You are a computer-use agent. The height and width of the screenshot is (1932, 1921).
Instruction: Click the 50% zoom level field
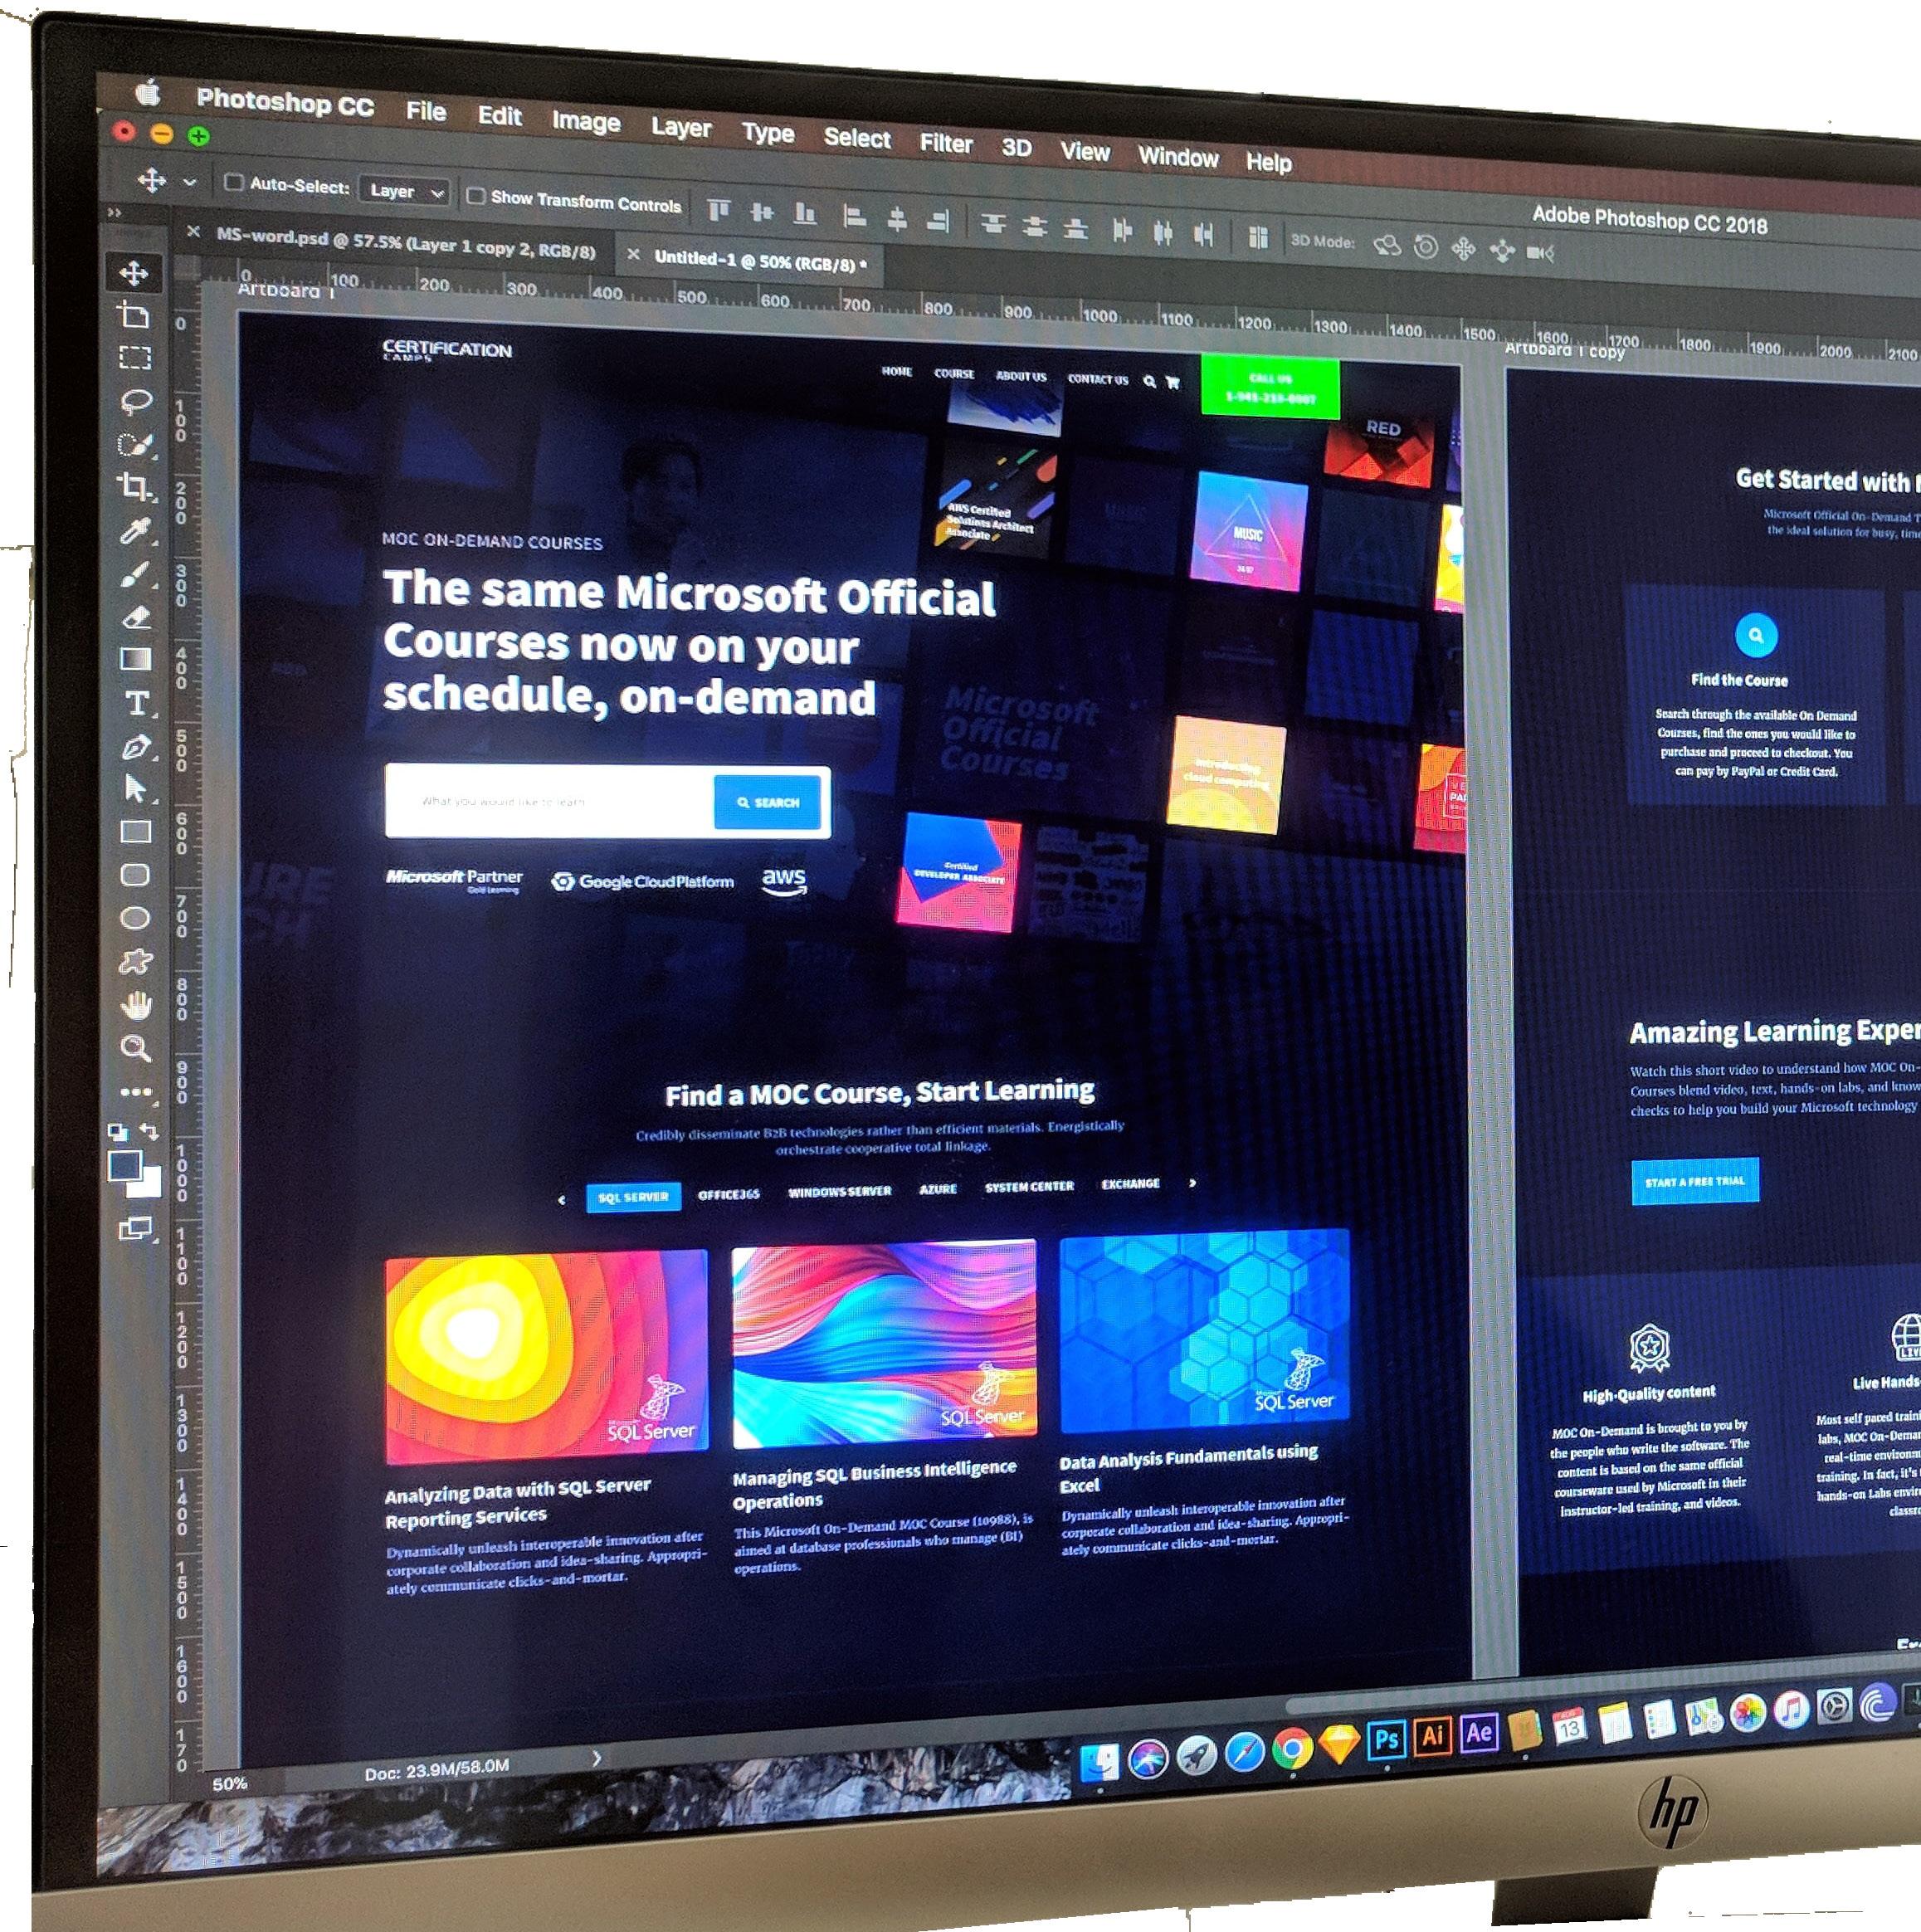230,1783
